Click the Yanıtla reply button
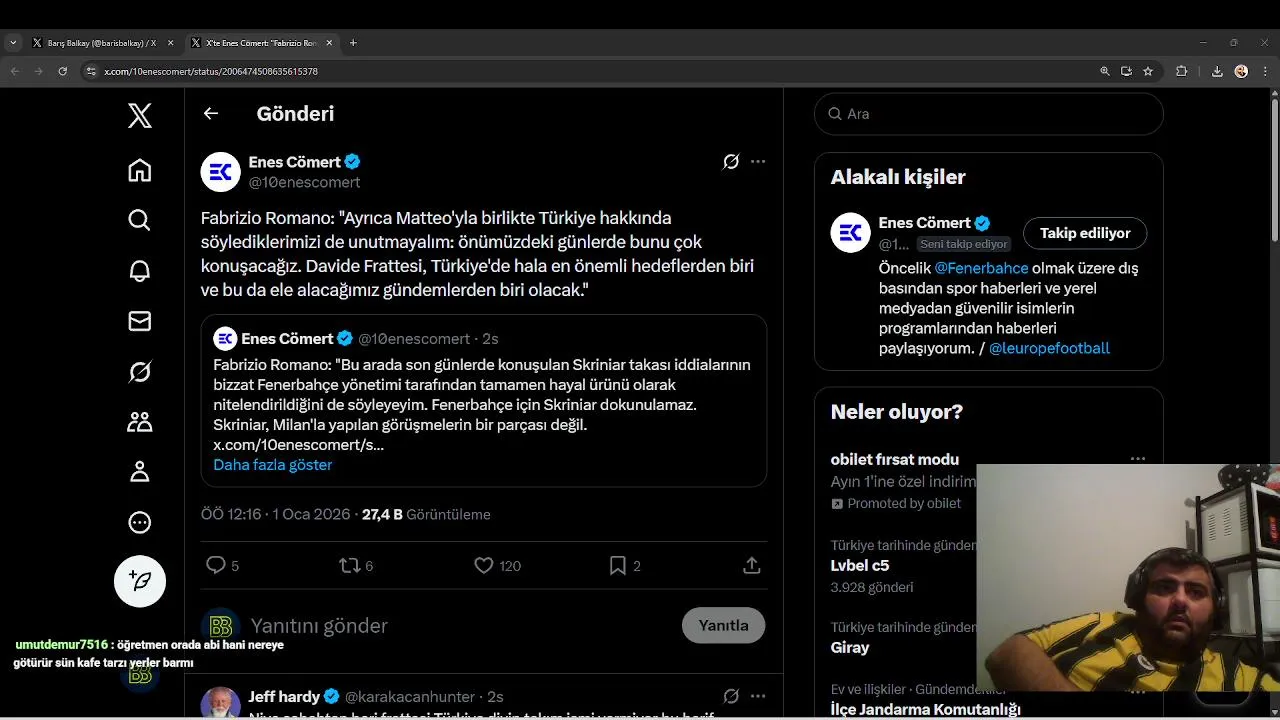This screenshot has height=720, width=1280. [723, 625]
